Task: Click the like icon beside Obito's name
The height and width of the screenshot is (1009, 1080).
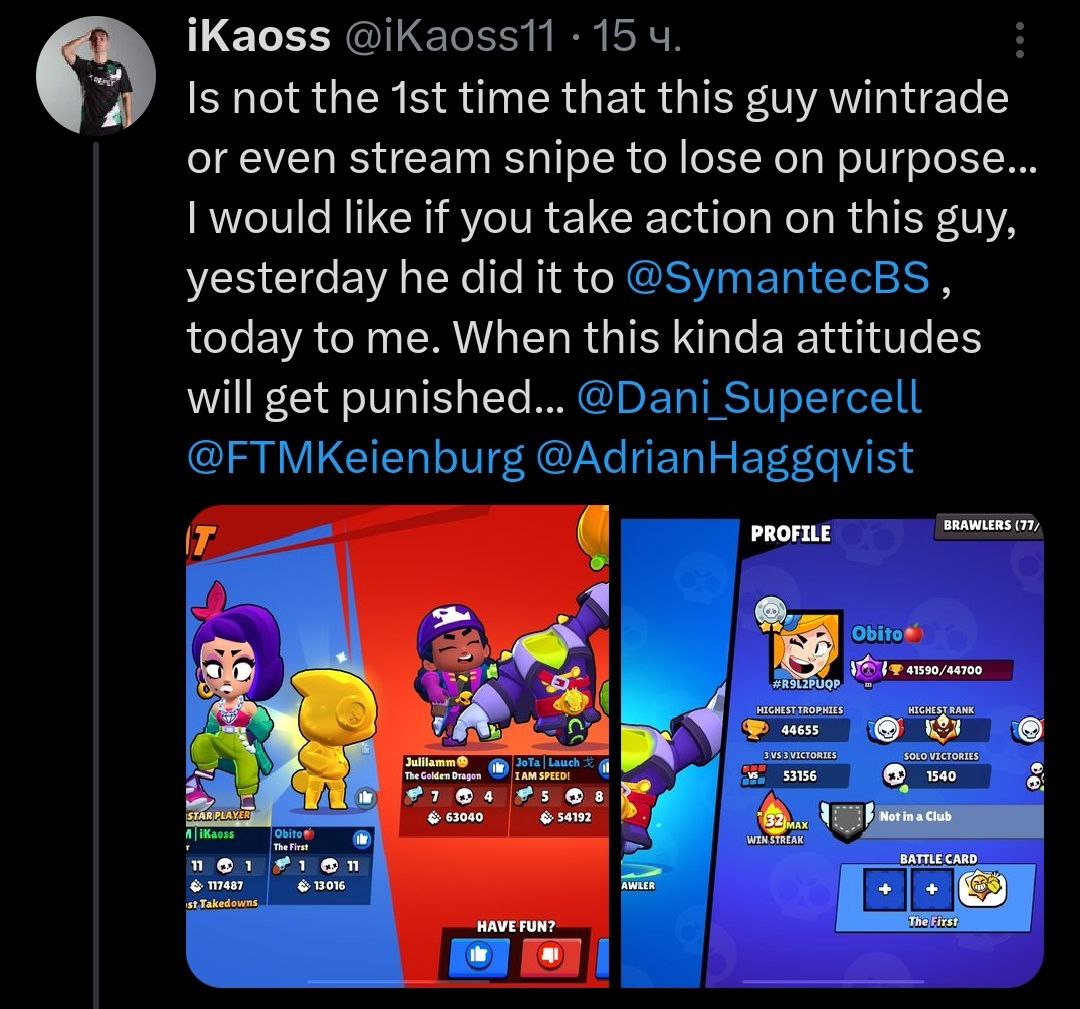Action: pos(362,839)
